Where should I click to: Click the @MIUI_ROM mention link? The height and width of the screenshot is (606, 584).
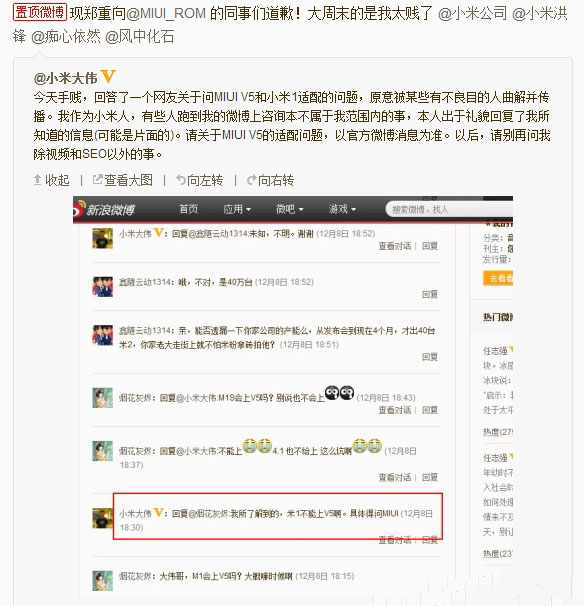pos(166,14)
